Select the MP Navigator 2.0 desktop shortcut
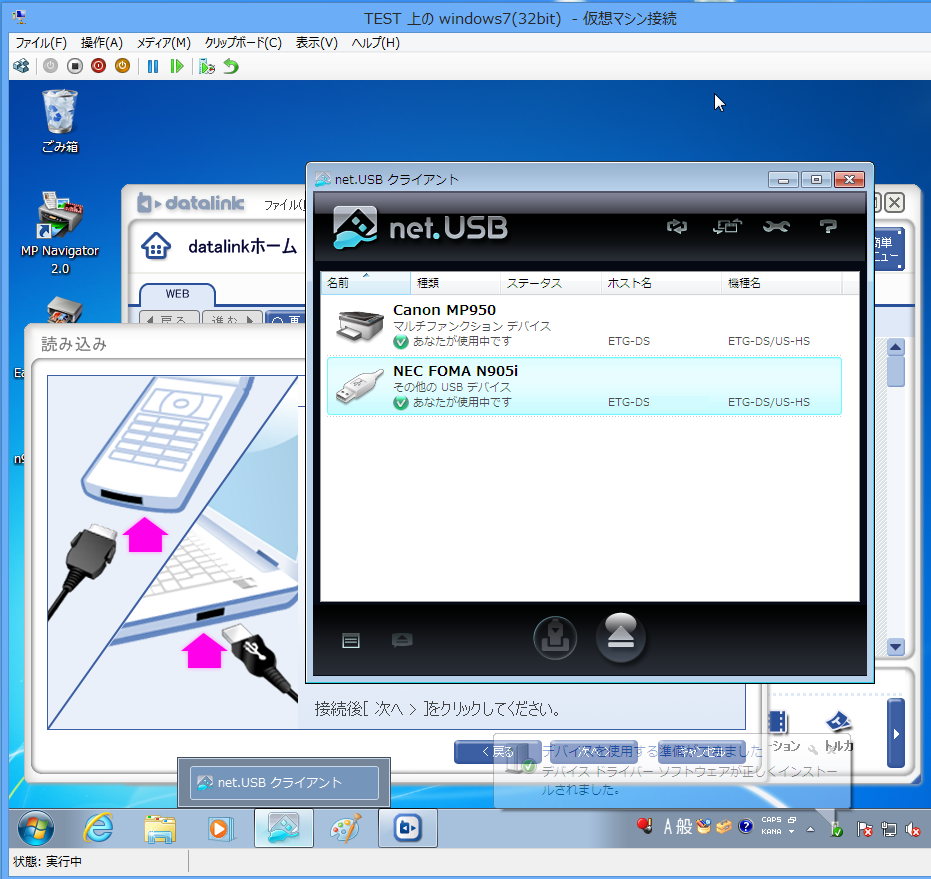 coord(60,233)
